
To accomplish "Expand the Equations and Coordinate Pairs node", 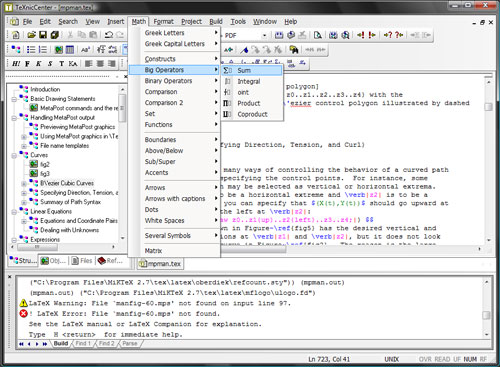I will pyautogui.click(x=24, y=221).
